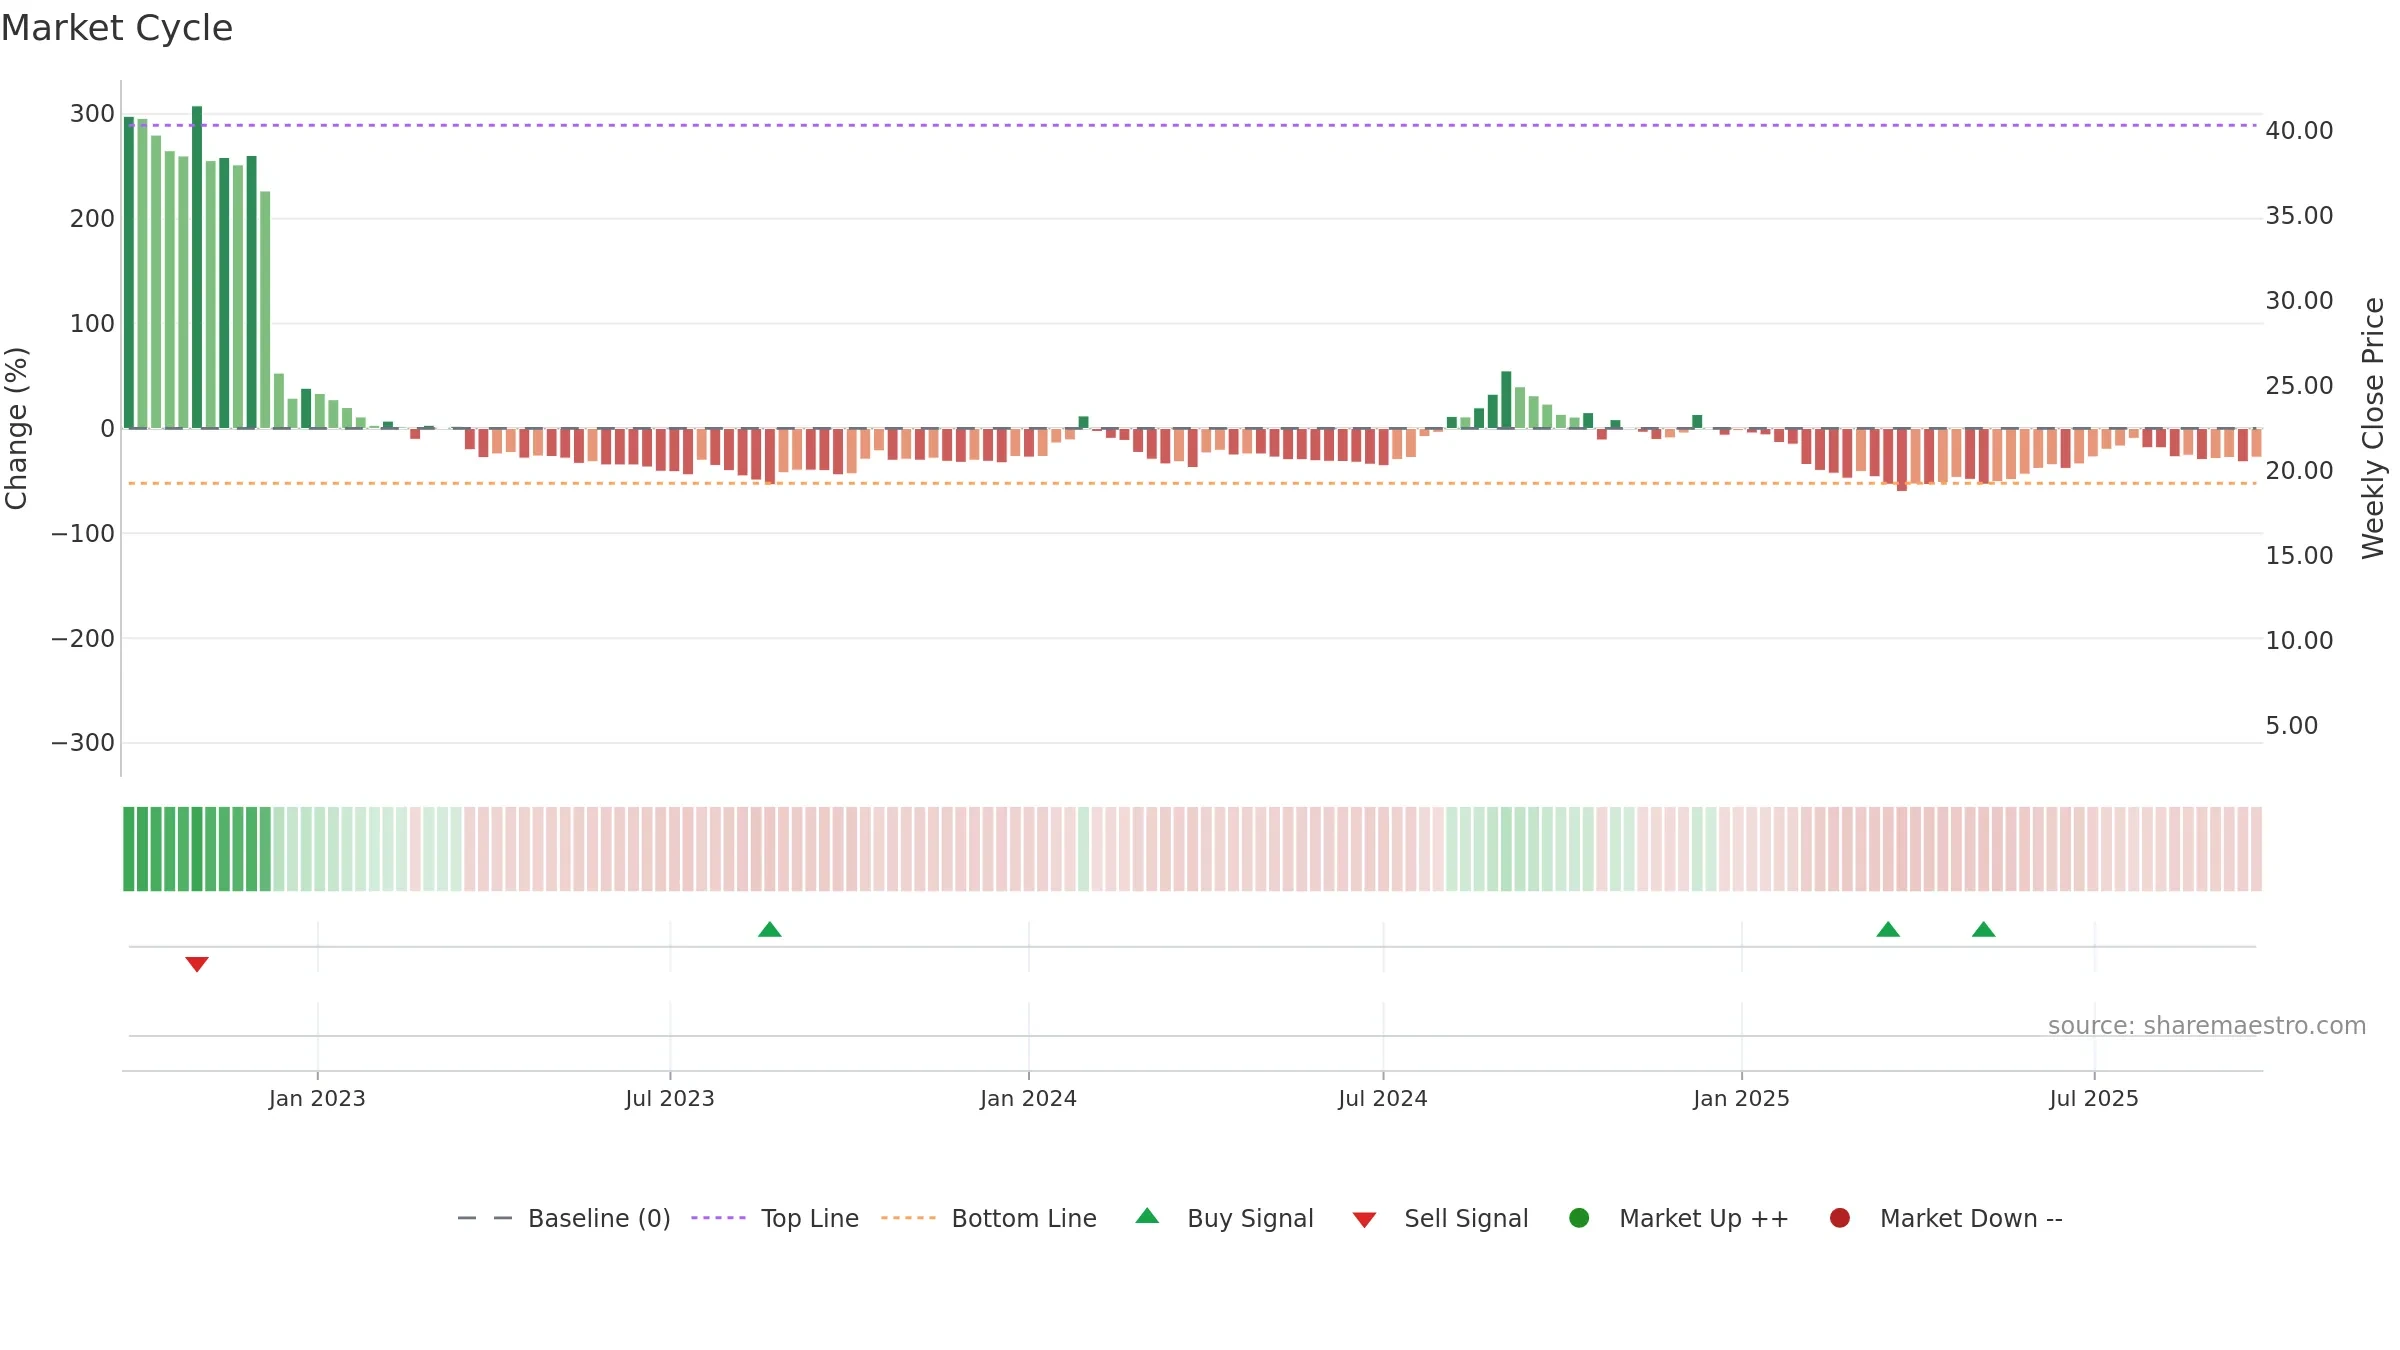Click the tallest dark green bar near 300
2400x1350 pixels.
pyautogui.click(x=197, y=267)
